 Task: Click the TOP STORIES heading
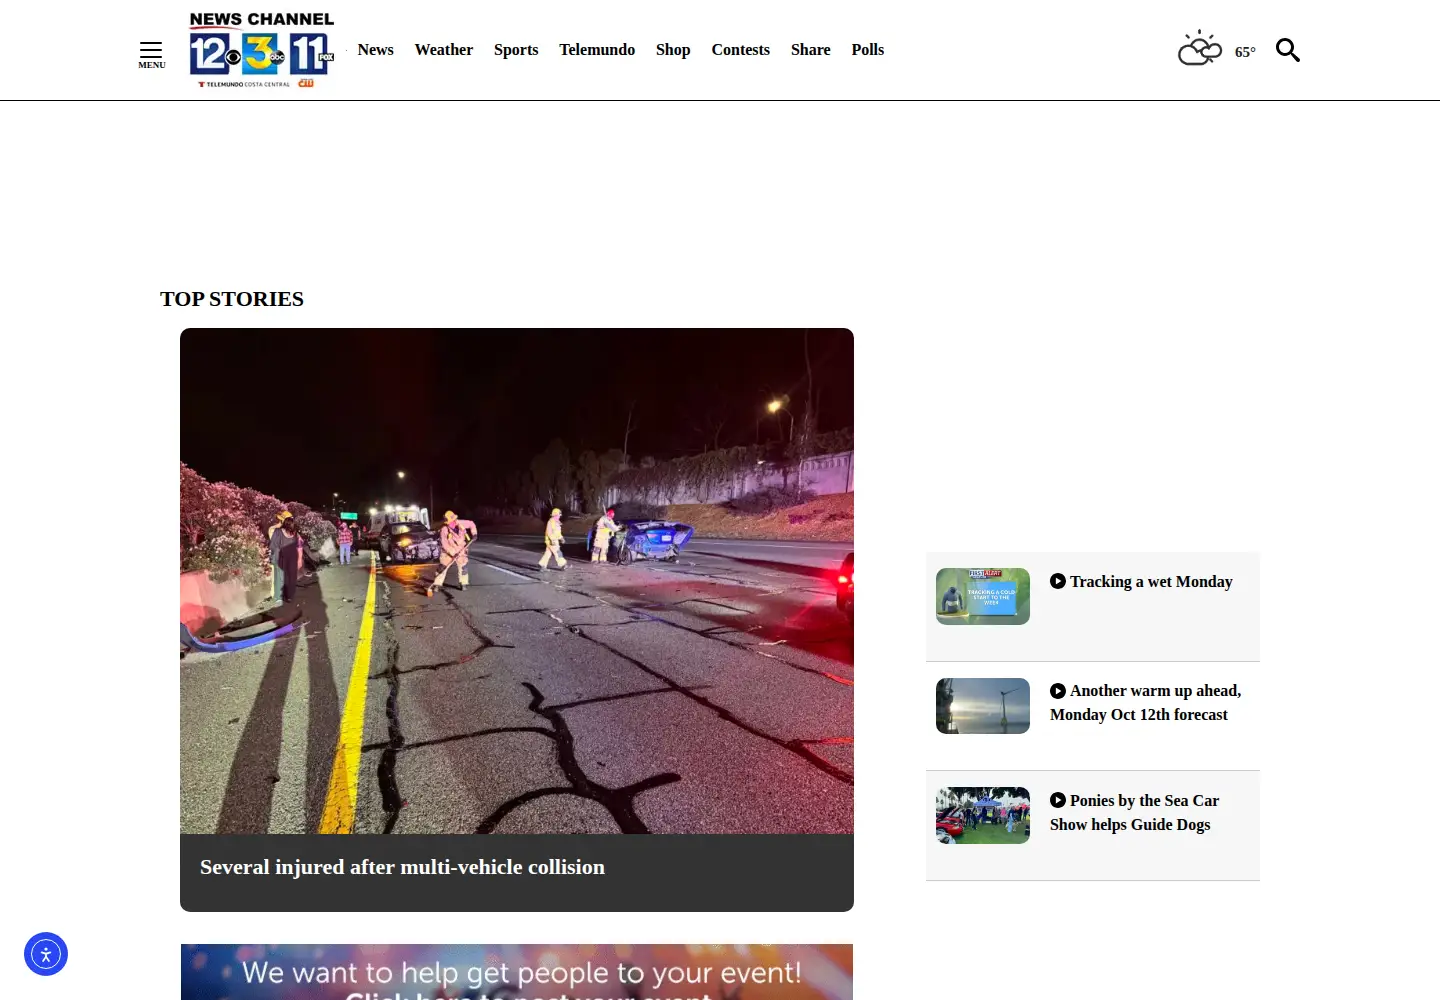(232, 299)
